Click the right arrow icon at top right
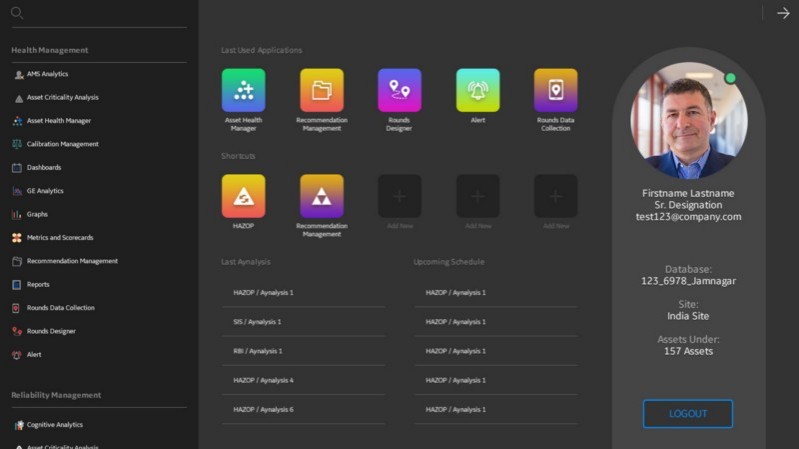 [x=783, y=13]
